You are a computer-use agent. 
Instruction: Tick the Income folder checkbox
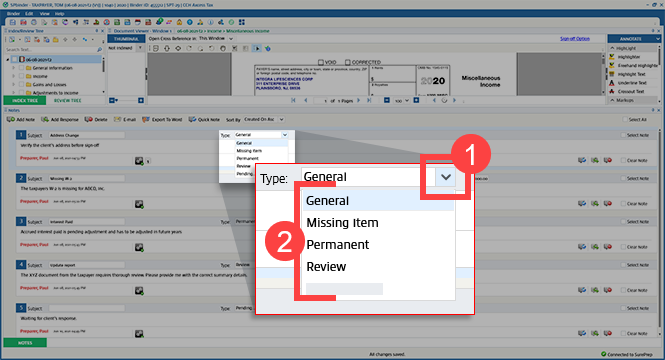pyautogui.click(x=21, y=76)
